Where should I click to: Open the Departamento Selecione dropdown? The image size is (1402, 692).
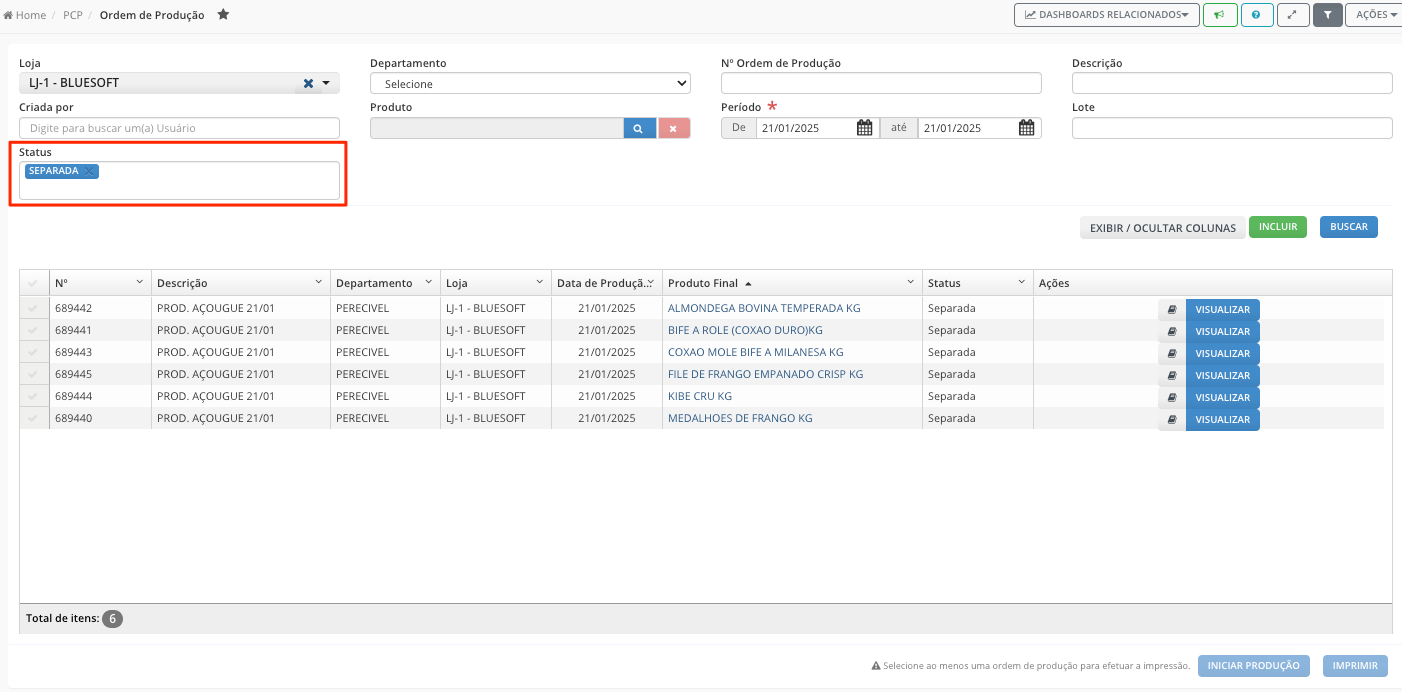coord(530,84)
